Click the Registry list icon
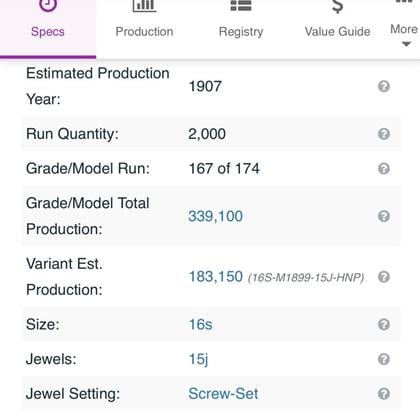 (x=241, y=5)
